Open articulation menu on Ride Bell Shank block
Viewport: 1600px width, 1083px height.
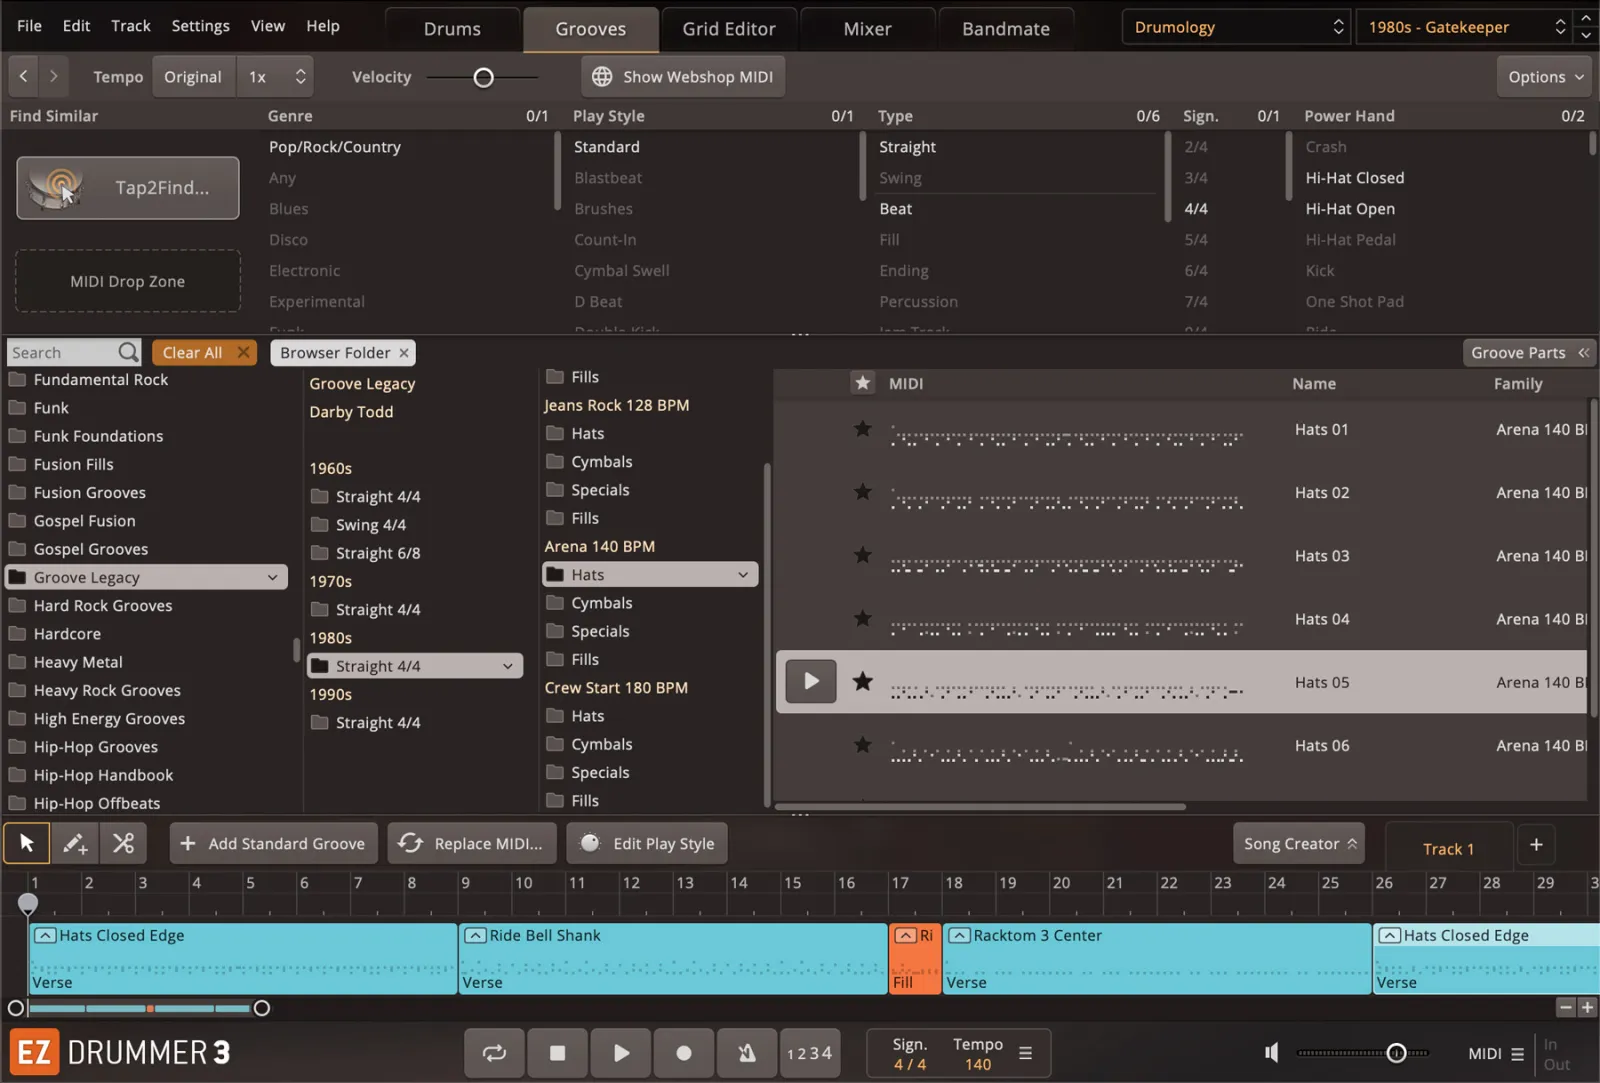coord(476,936)
